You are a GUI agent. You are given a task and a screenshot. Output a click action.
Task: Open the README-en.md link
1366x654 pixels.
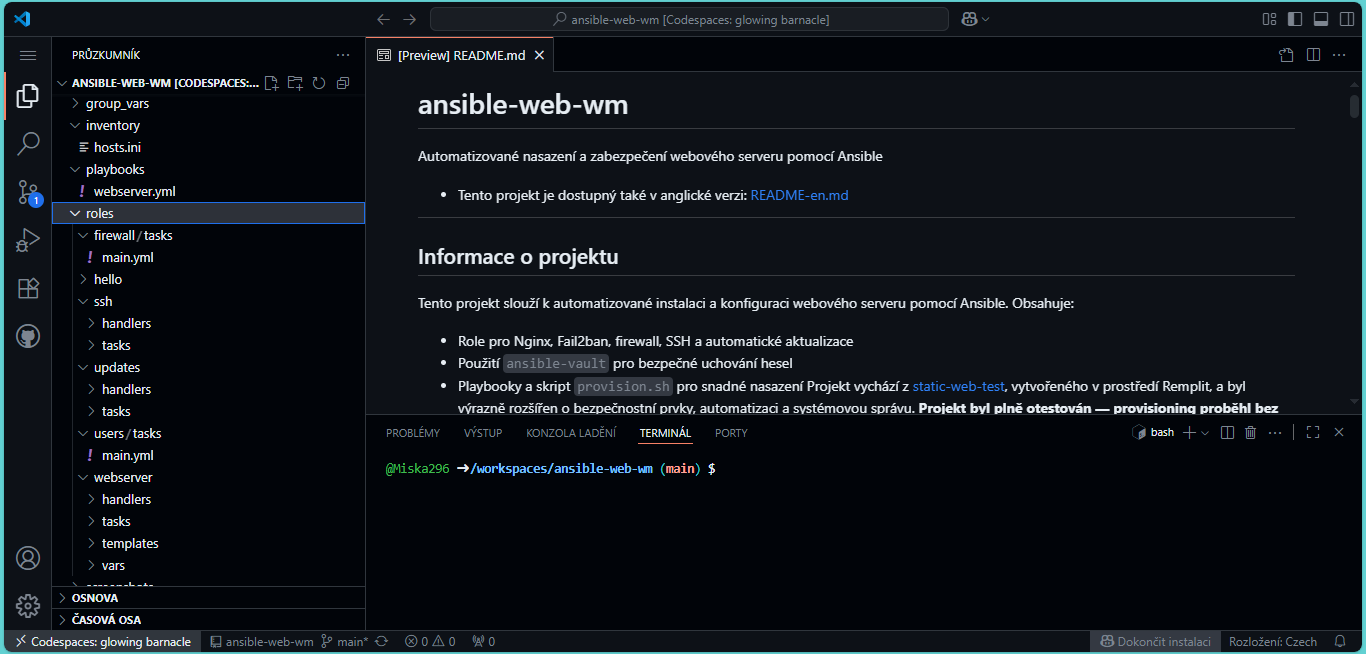coord(799,195)
